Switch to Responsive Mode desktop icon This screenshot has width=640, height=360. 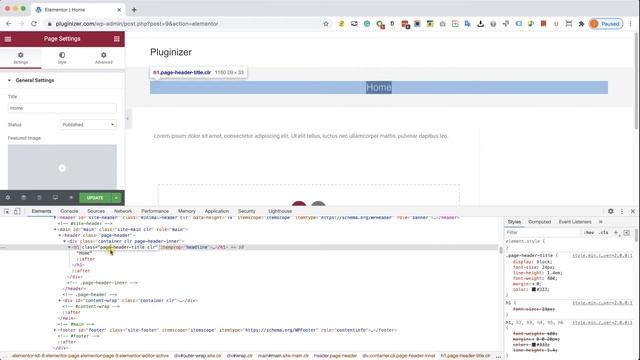55,198
